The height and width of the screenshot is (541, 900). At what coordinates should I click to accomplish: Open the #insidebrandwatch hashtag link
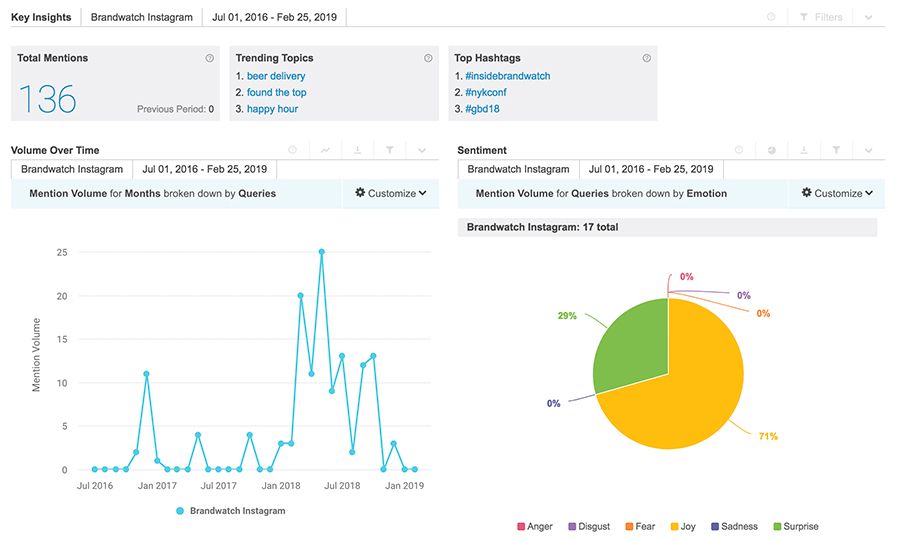507,76
